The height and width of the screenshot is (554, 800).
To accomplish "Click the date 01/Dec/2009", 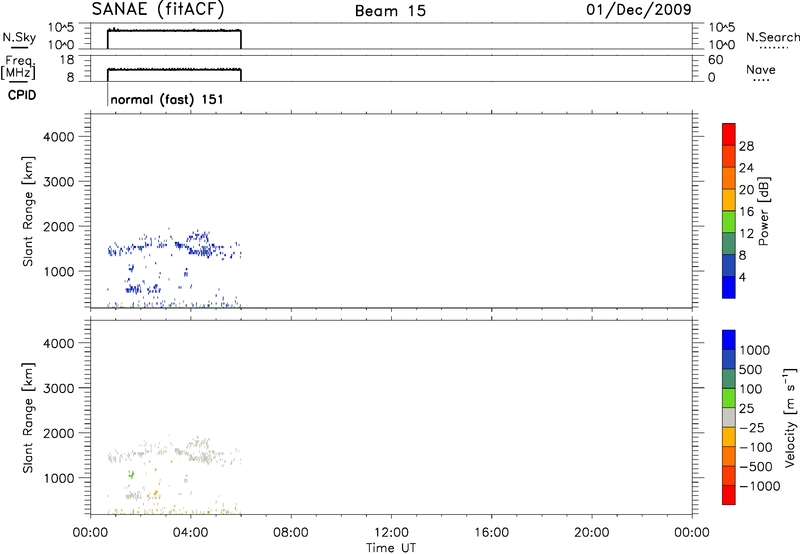I will [639, 9].
